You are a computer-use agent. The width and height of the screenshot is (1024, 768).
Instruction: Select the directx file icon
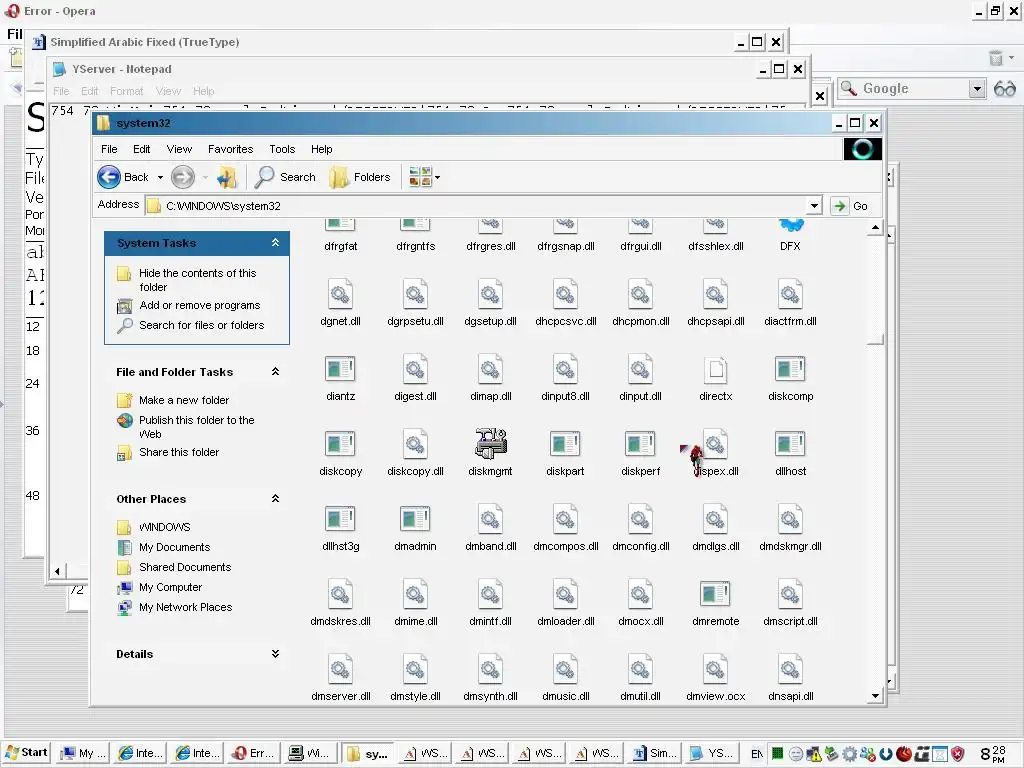[716, 369]
